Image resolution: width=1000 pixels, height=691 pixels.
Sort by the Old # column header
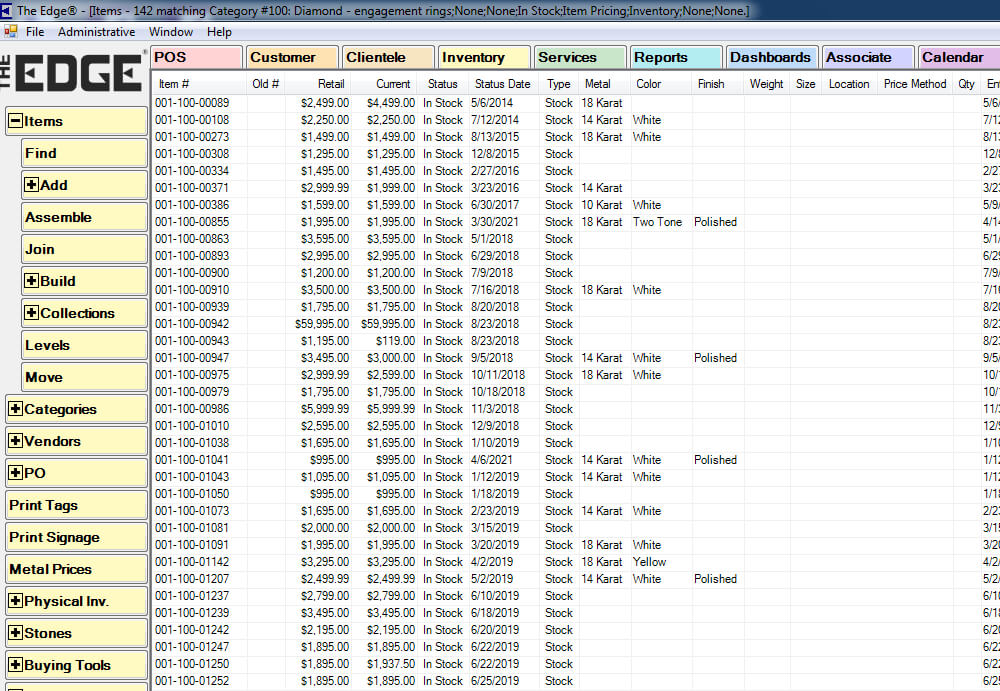coord(266,84)
